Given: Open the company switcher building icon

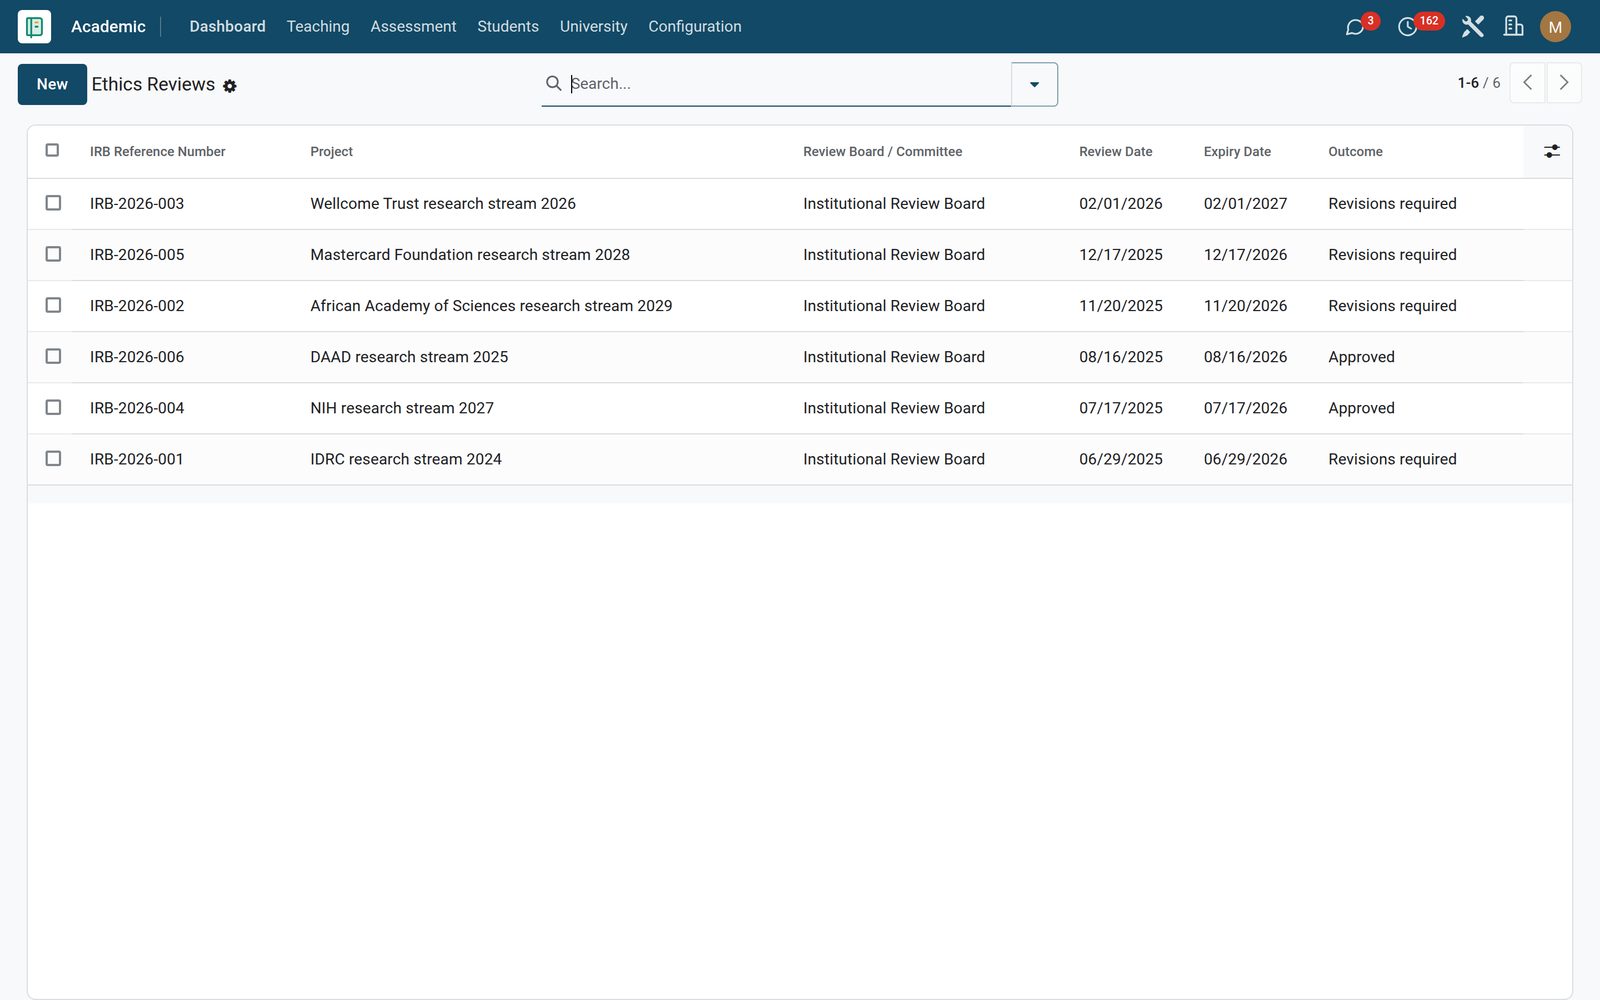Looking at the screenshot, I should point(1513,27).
